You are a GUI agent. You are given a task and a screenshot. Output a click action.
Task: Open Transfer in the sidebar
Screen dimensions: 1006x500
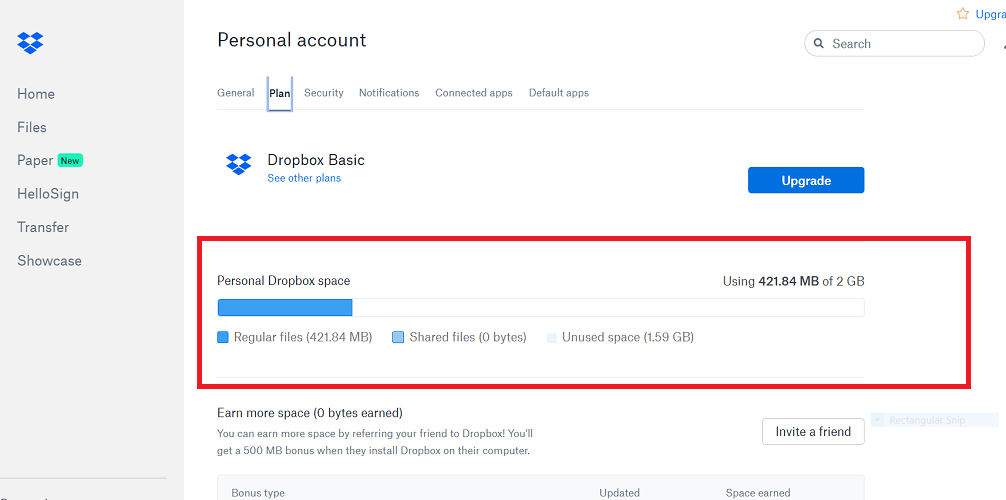43,227
